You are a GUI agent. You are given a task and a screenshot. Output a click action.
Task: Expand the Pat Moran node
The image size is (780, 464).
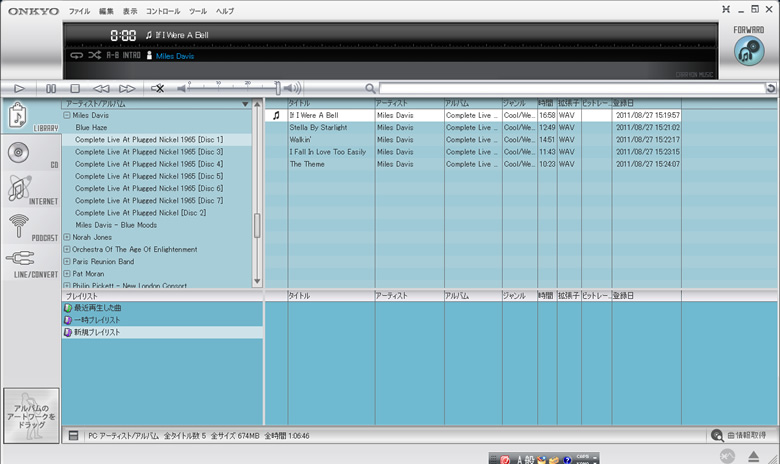pyautogui.click(x=67, y=274)
